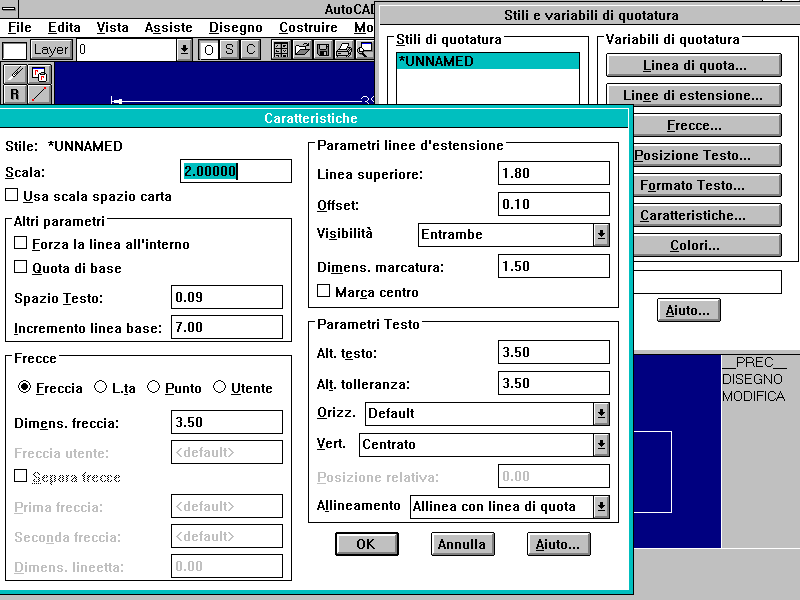The width and height of the screenshot is (800, 600).
Task: Open the File menu
Action: tap(19, 27)
